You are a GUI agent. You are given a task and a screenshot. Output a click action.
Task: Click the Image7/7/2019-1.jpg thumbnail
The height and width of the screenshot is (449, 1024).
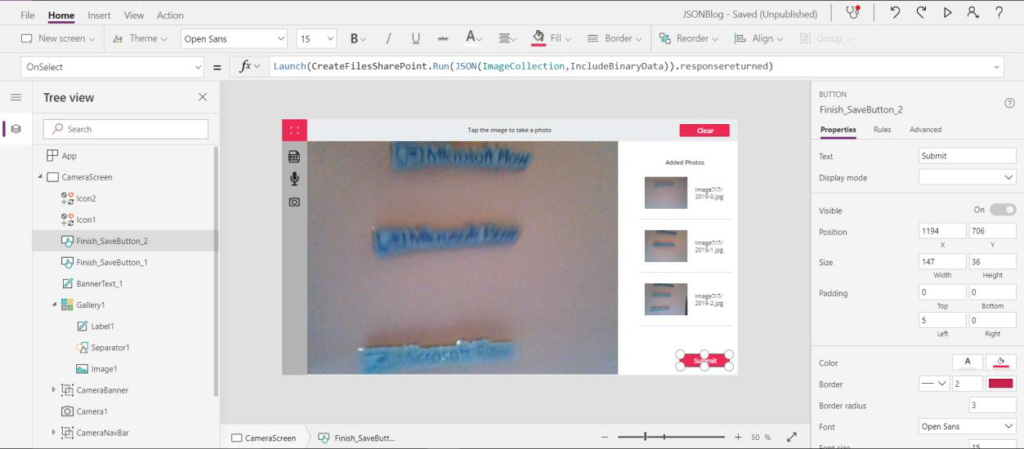click(x=665, y=246)
